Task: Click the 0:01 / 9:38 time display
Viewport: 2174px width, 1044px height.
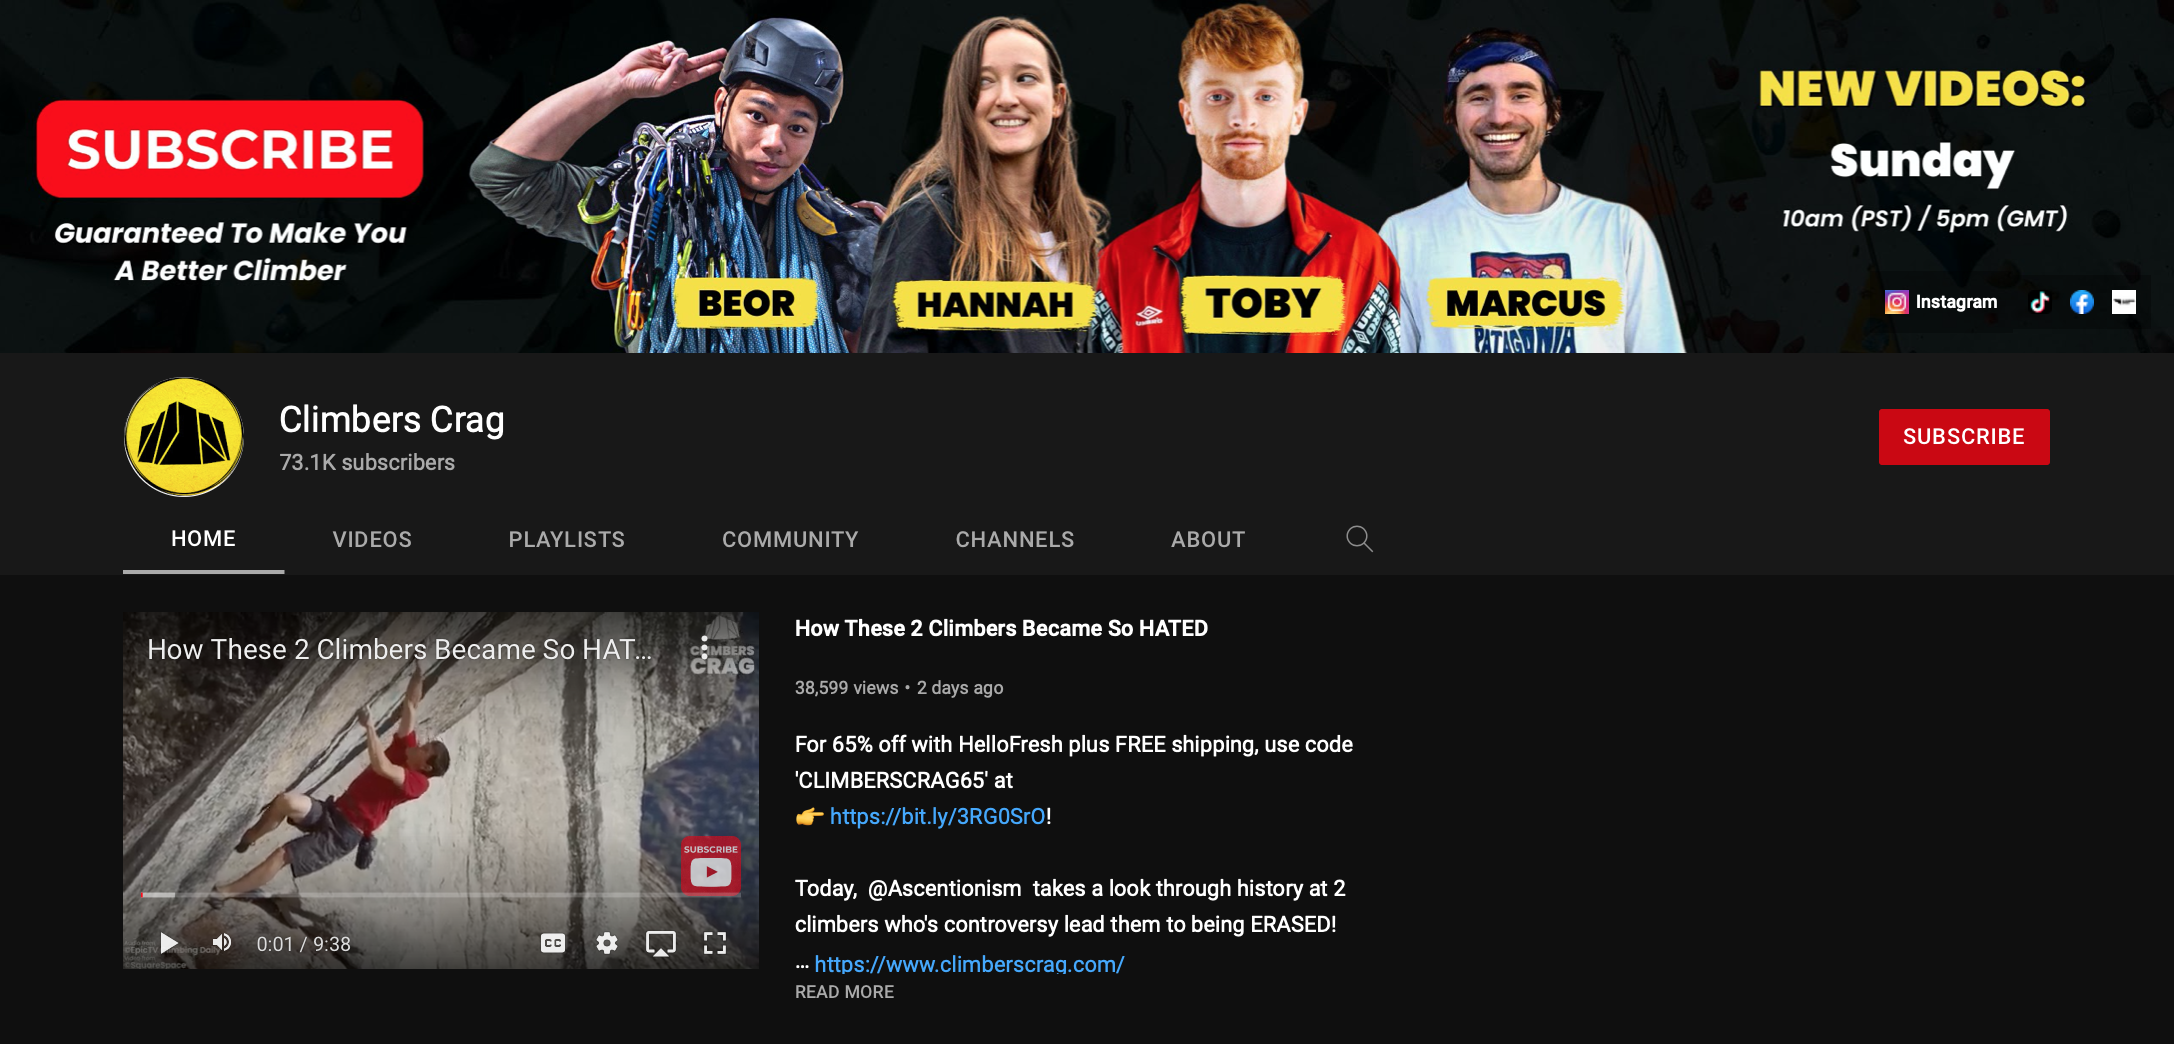Action: pos(304,944)
